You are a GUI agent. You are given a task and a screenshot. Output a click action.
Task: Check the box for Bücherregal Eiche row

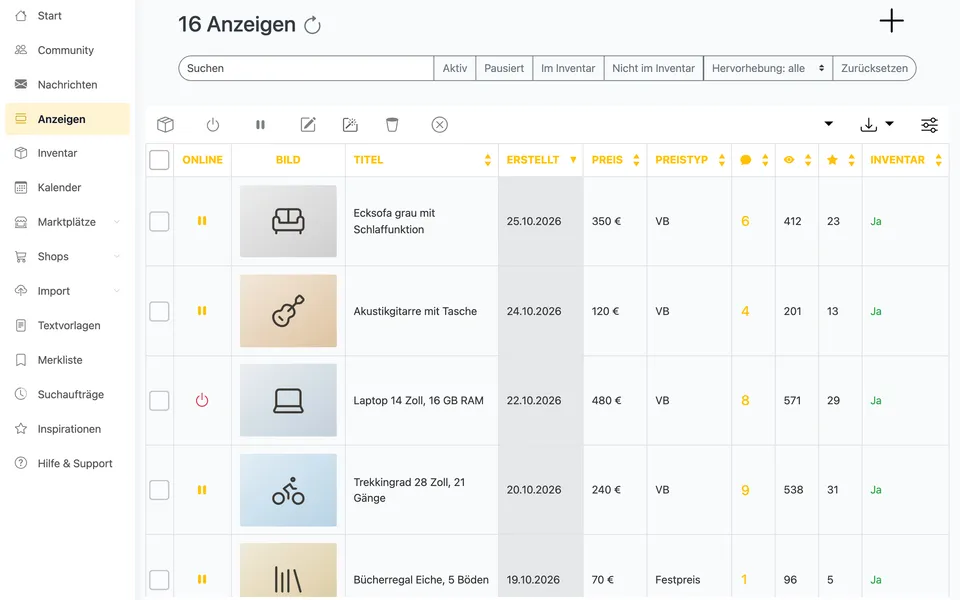(159, 579)
